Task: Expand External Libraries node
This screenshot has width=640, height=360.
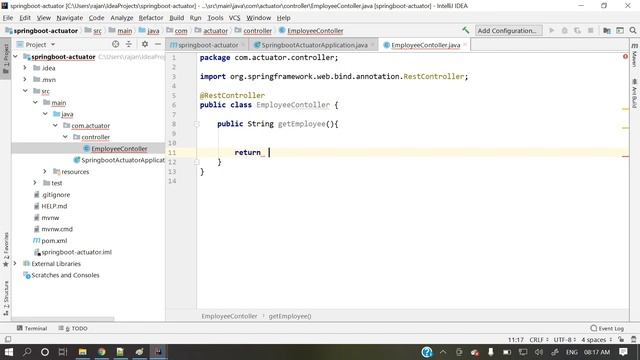Action: point(15,263)
